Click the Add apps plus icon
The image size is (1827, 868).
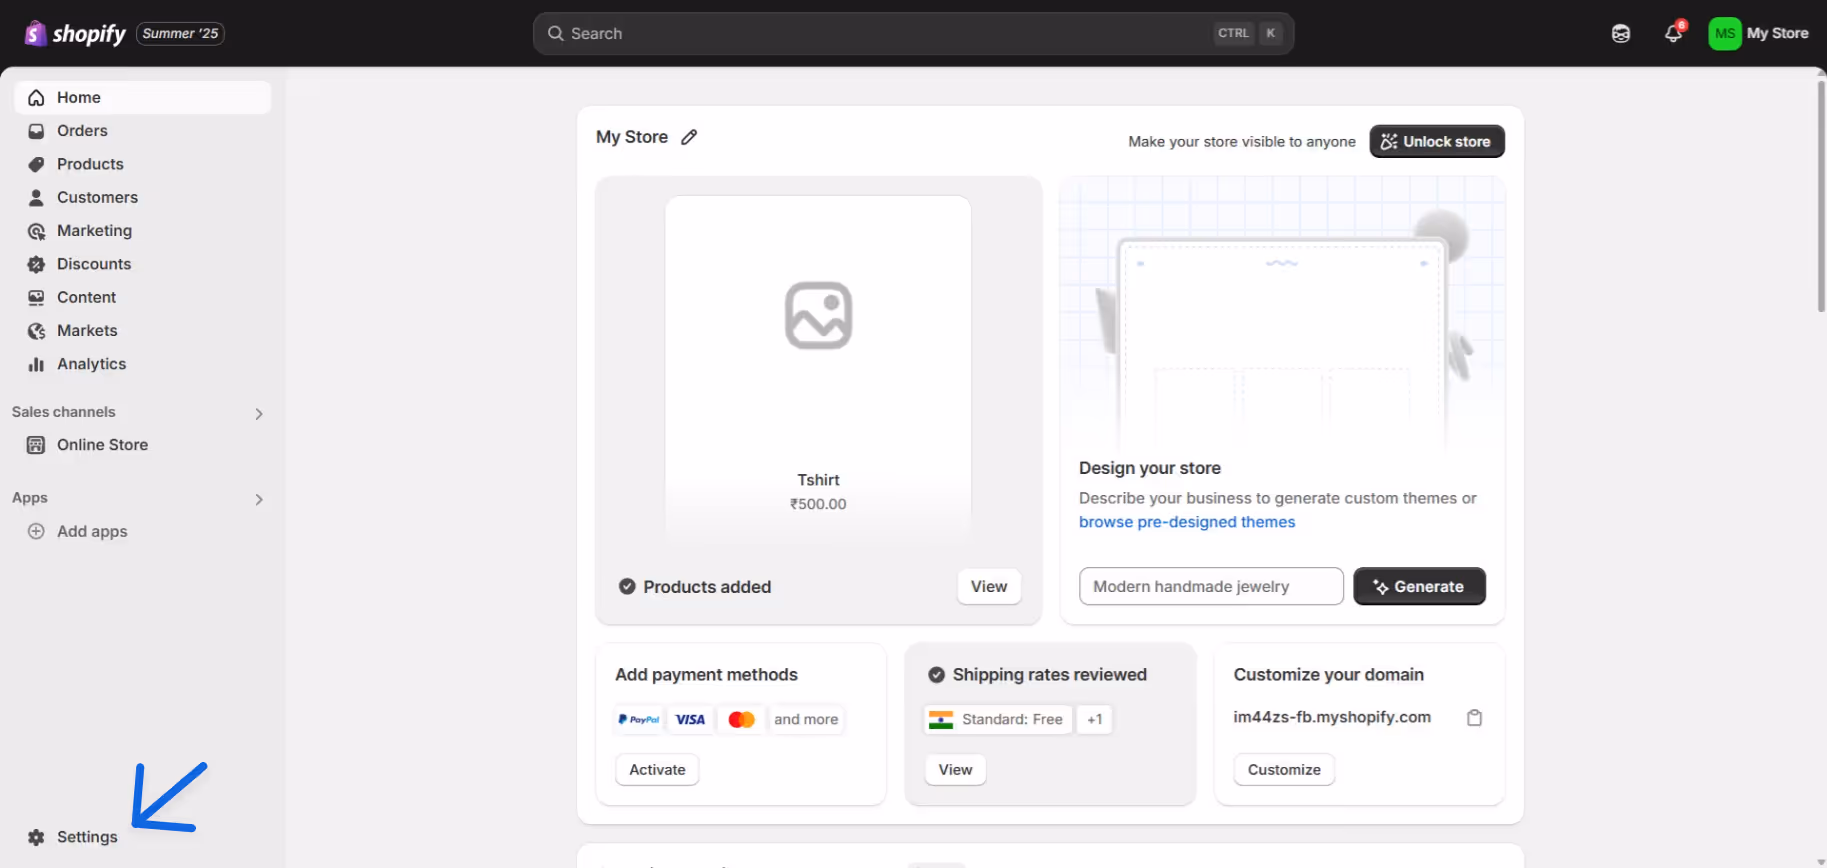(x=36, y=532)
